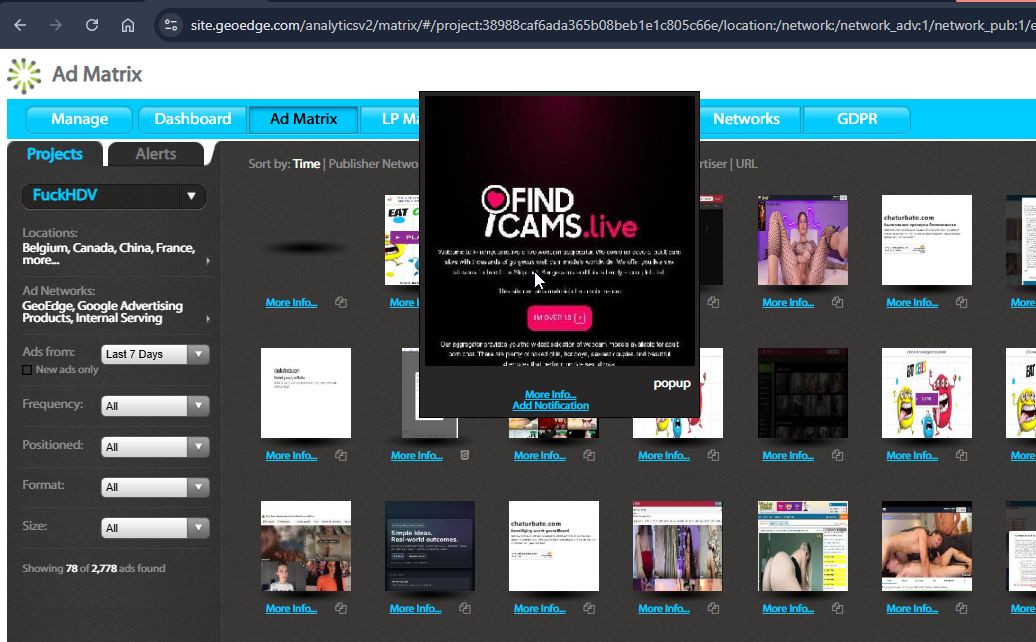This screenshot has width=1036, height=642.
Task: Select the Projects side tab
Action: tap(55, 154)
